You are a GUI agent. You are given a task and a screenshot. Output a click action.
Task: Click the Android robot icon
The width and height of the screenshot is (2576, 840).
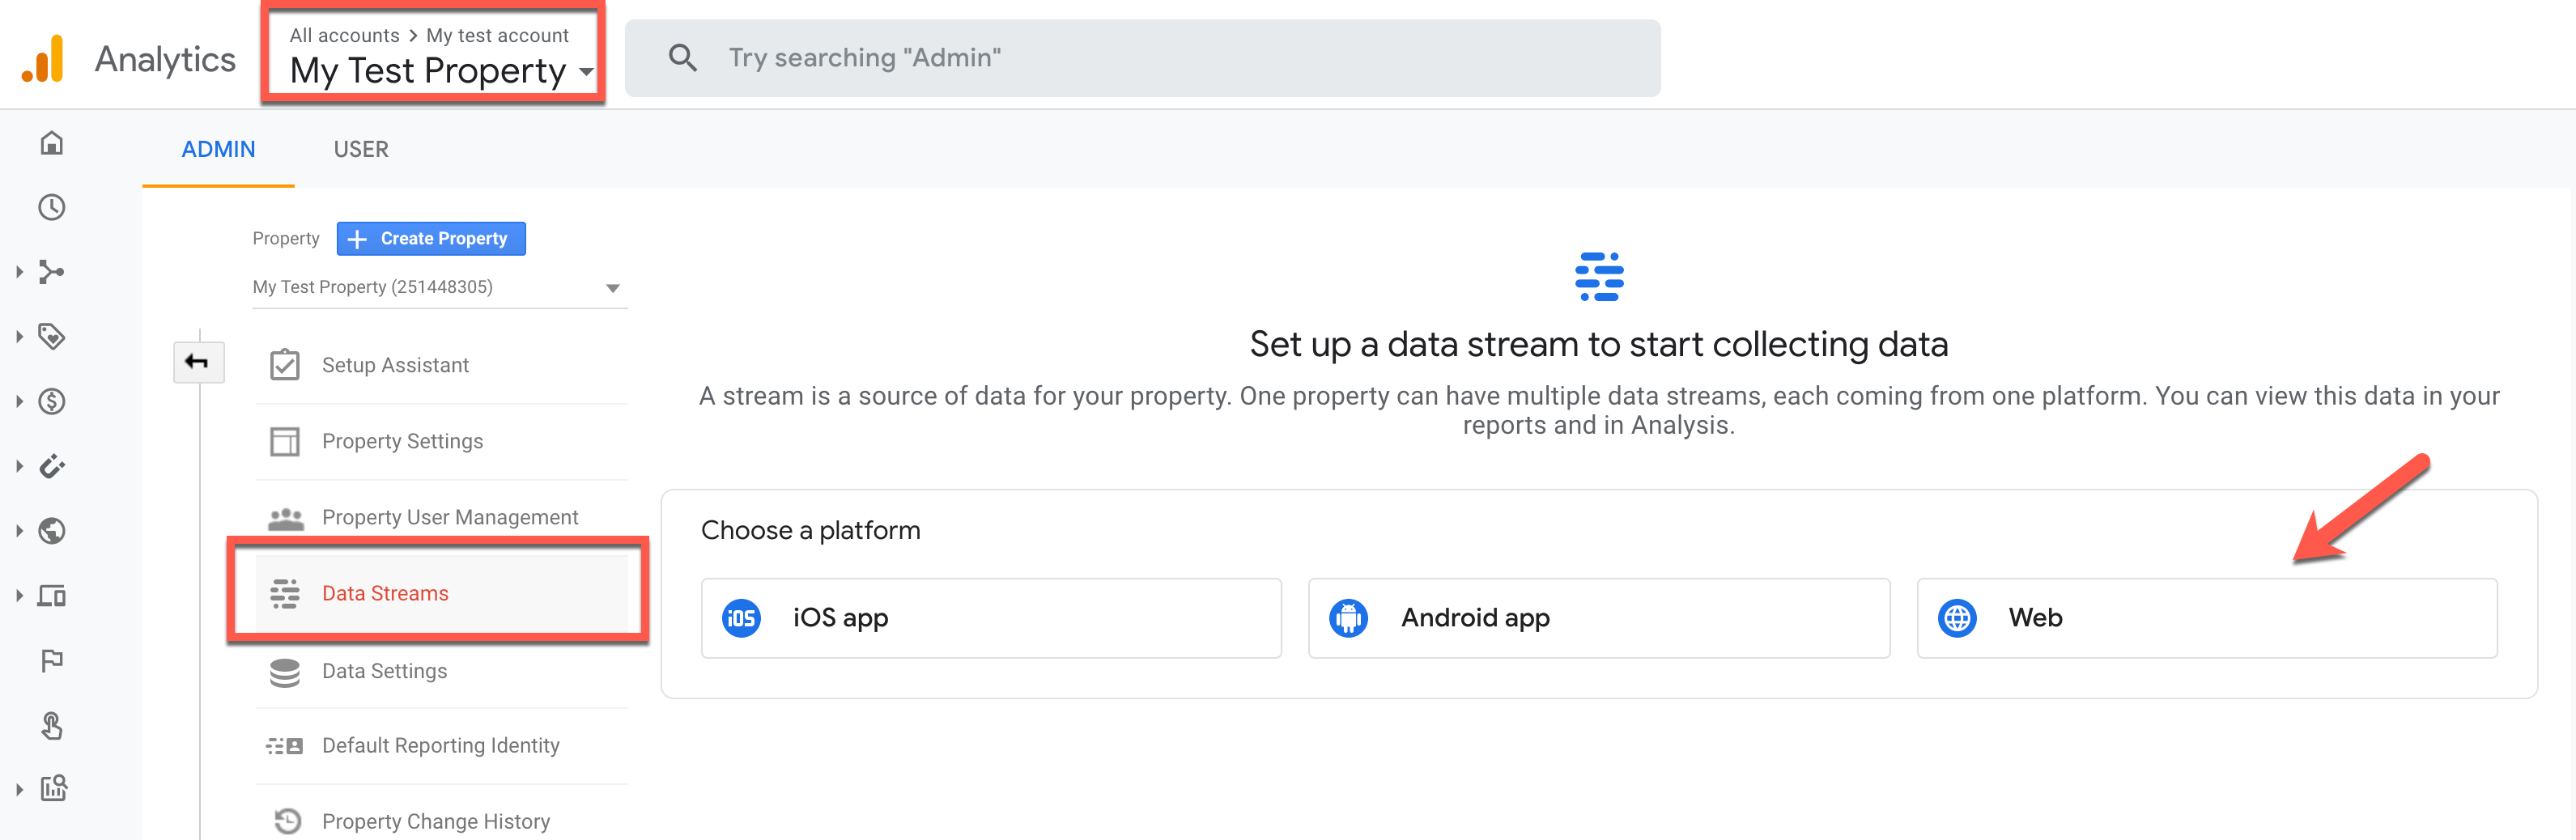pyautogui.click(x=1348, y=618)
